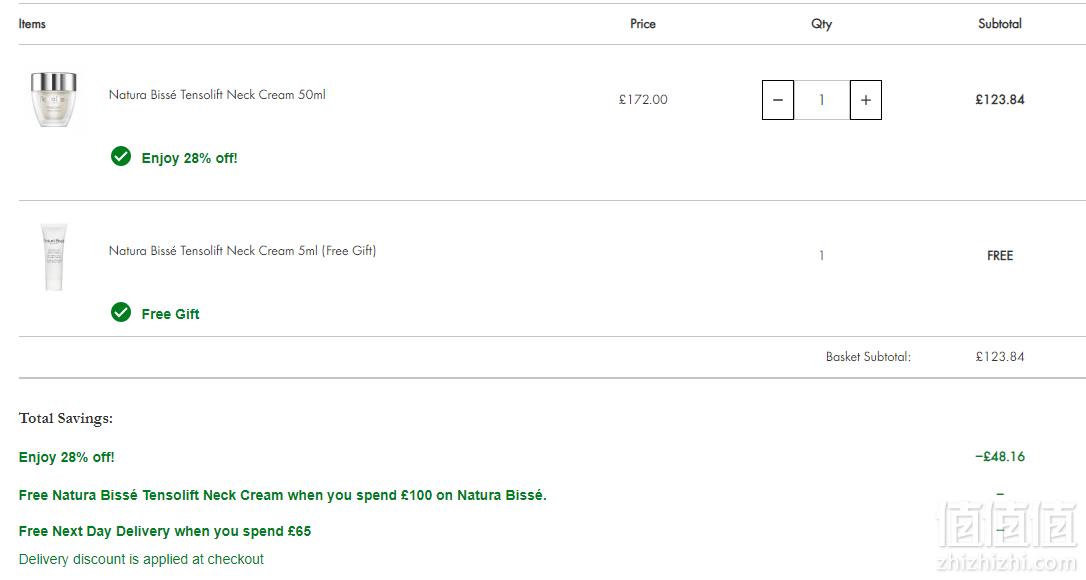Screen dimensions: 1086x580
Task: Click the Natura Bissé Tensolift Neck Cream 50ml link
Action: click(x=217, y=94)
